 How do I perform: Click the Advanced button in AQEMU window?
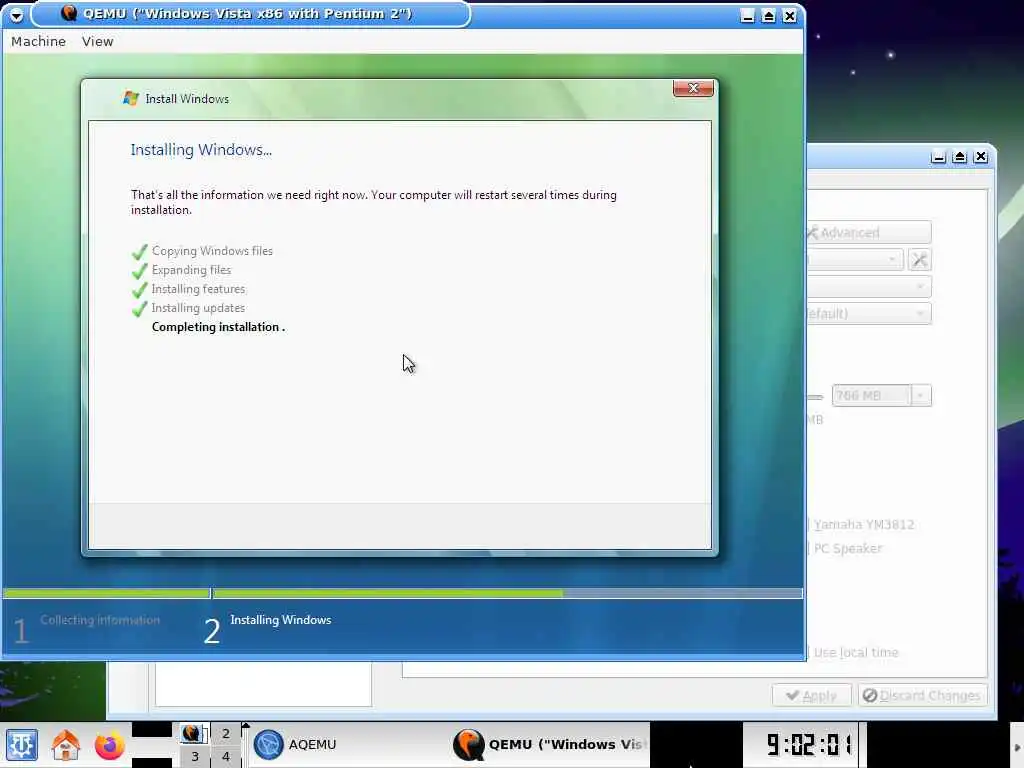click(x=869, y=232)
